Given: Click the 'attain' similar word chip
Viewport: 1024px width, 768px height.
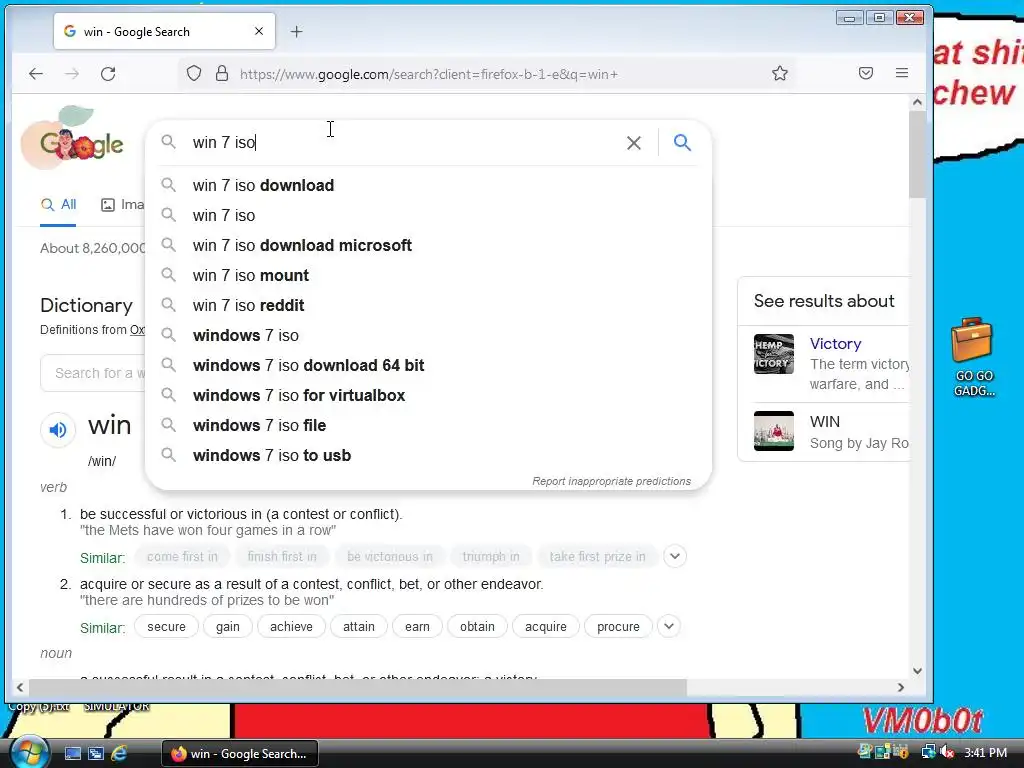Looking at the screenshot, I should (x=359, y=626).
